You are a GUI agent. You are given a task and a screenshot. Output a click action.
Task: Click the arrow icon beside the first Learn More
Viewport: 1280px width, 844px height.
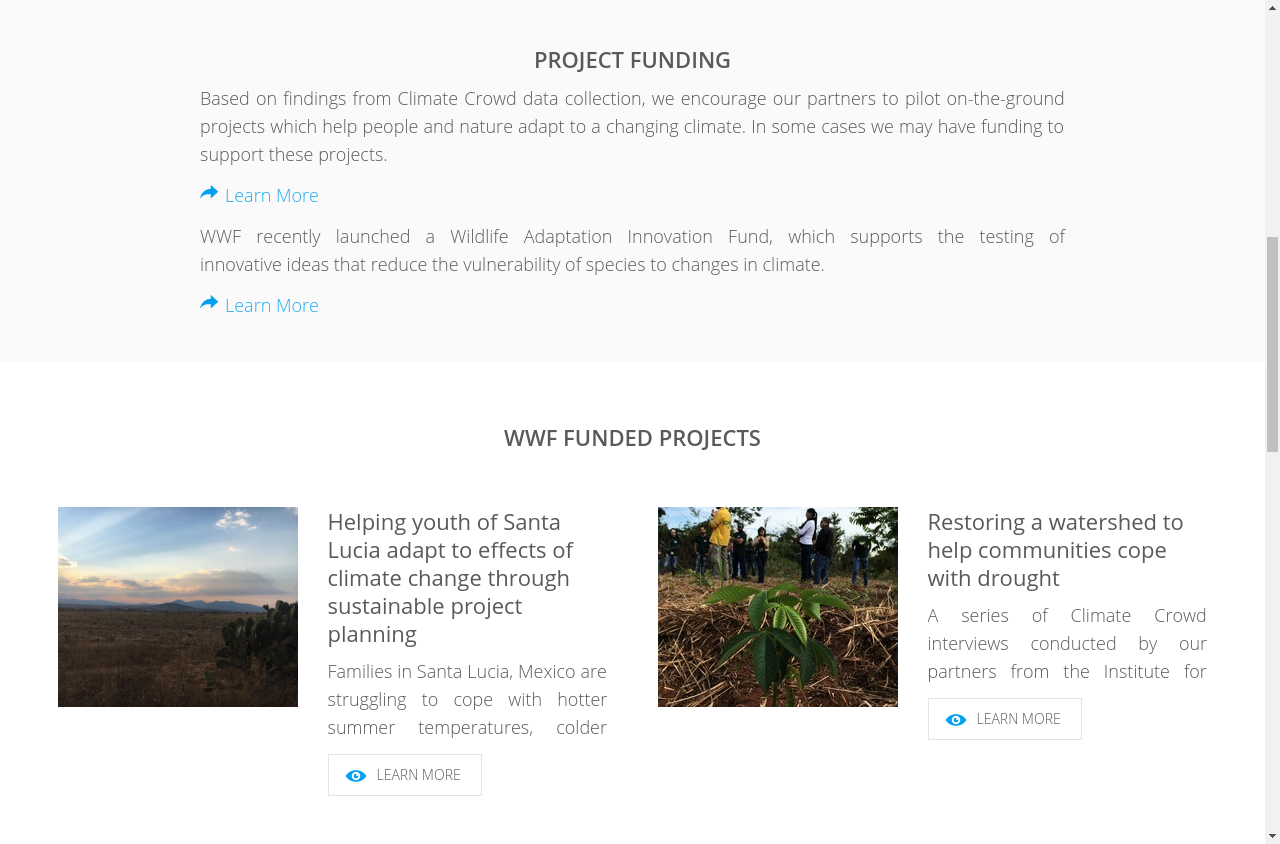pyautogui.click(x=209, y=193)
